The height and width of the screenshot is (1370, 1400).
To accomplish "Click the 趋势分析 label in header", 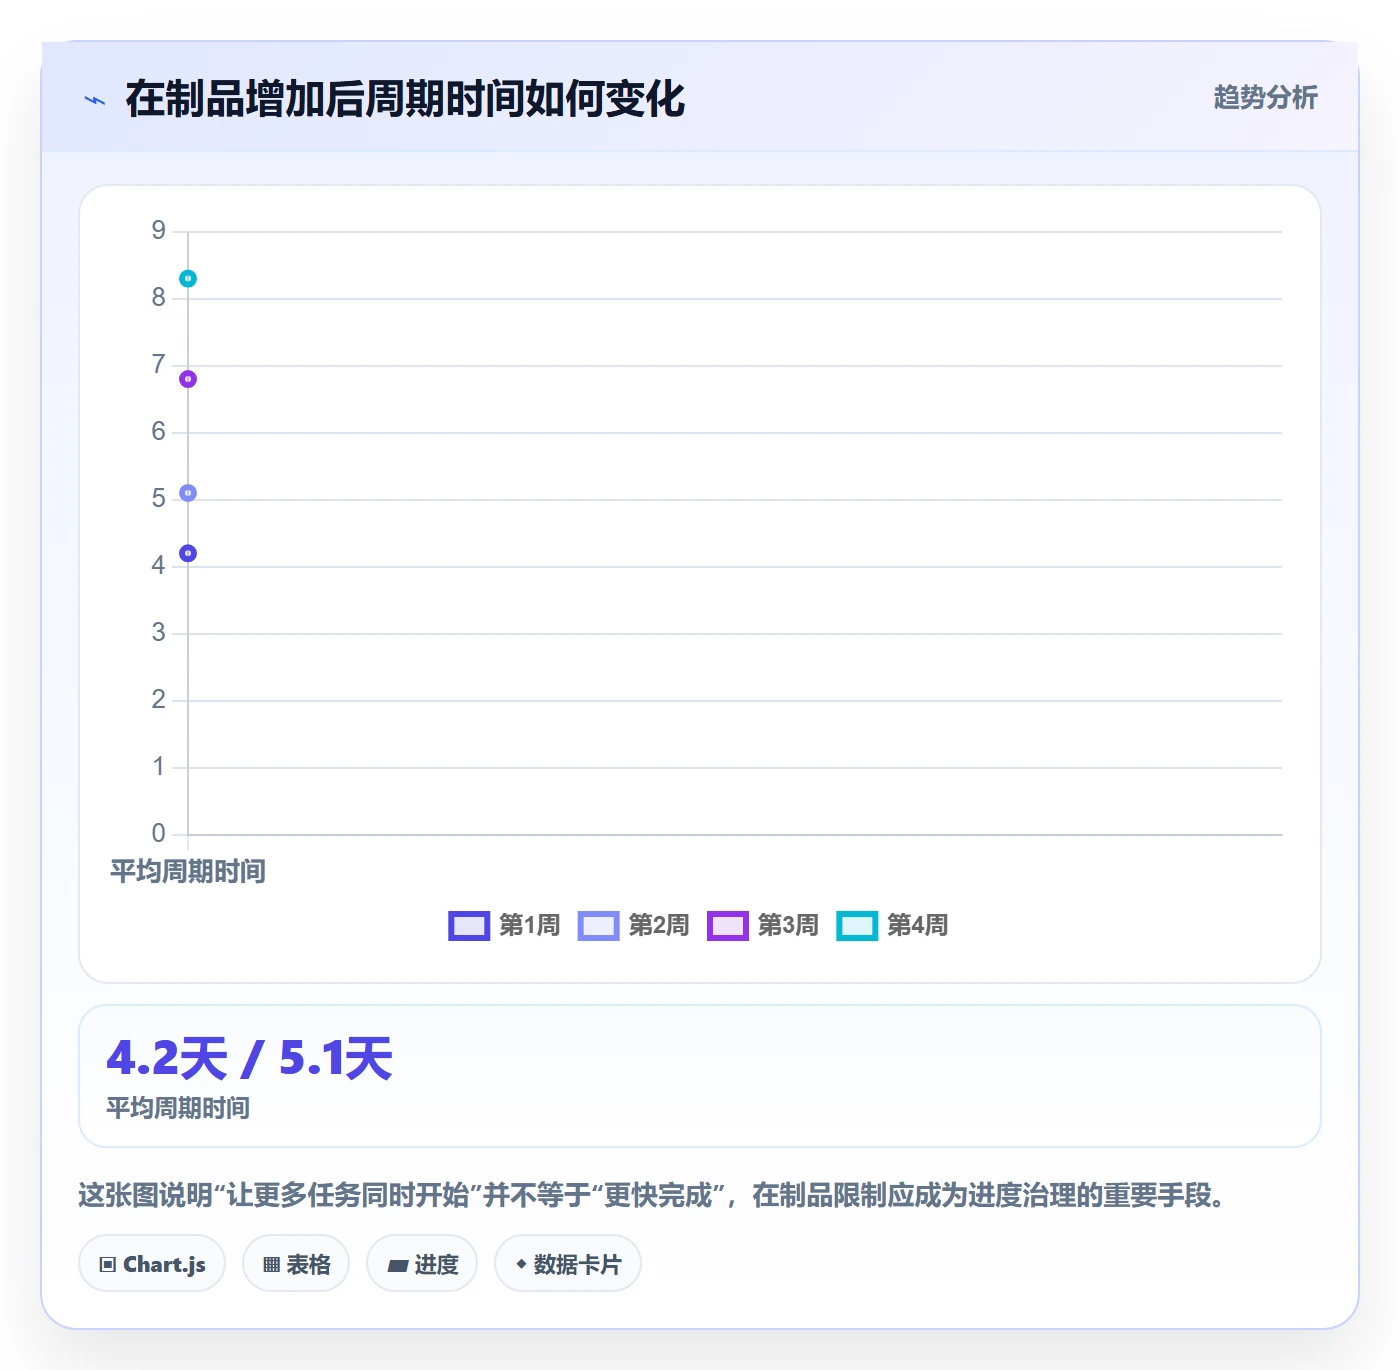I will tap(1265, 98).
